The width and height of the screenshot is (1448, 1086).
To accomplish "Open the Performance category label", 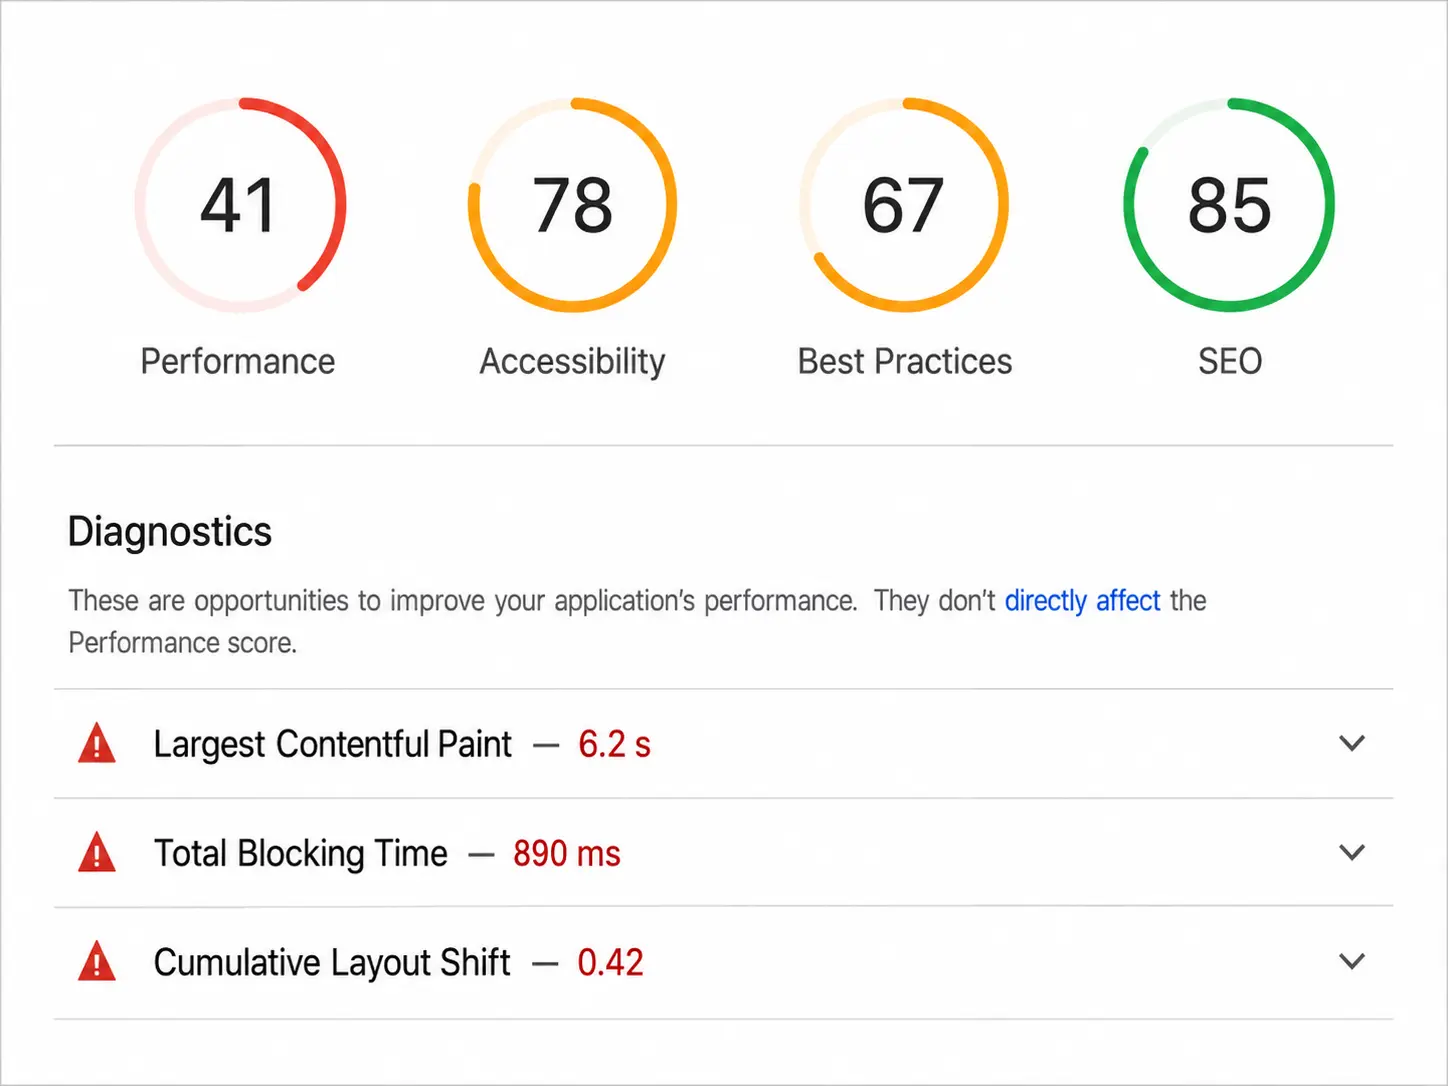I will click(x=238, y=361).
